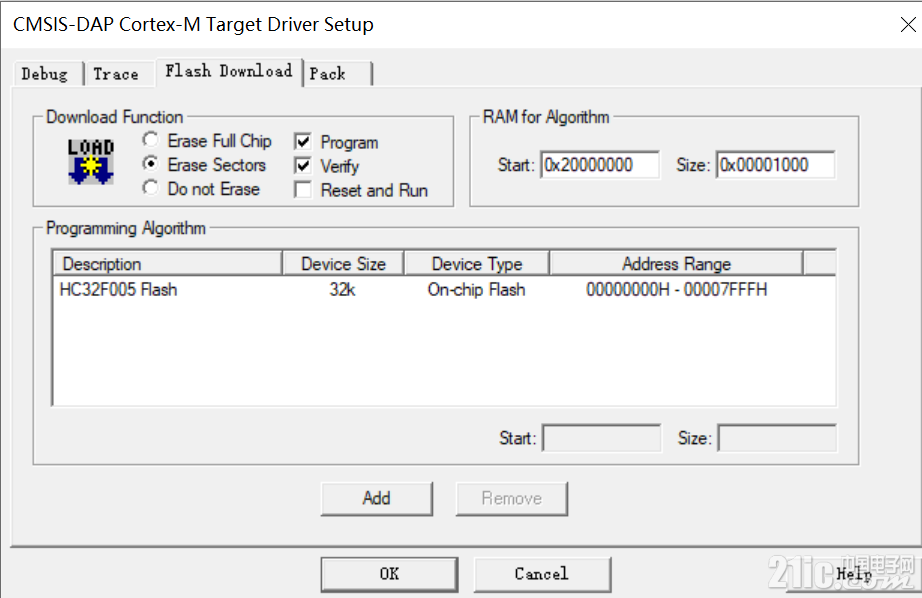922x598 pixels.
Task: Click the Remove button
Action: pyautogui.click(x=512, y=499)
